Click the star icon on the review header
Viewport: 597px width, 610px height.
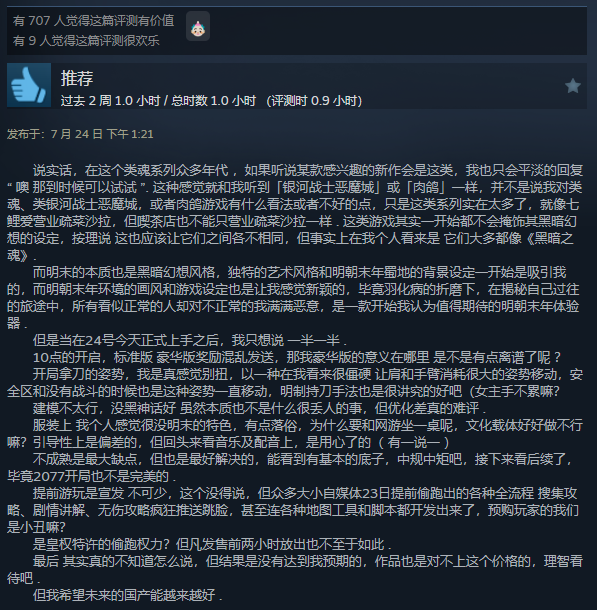pyautogui.click(x=572, y=86)
